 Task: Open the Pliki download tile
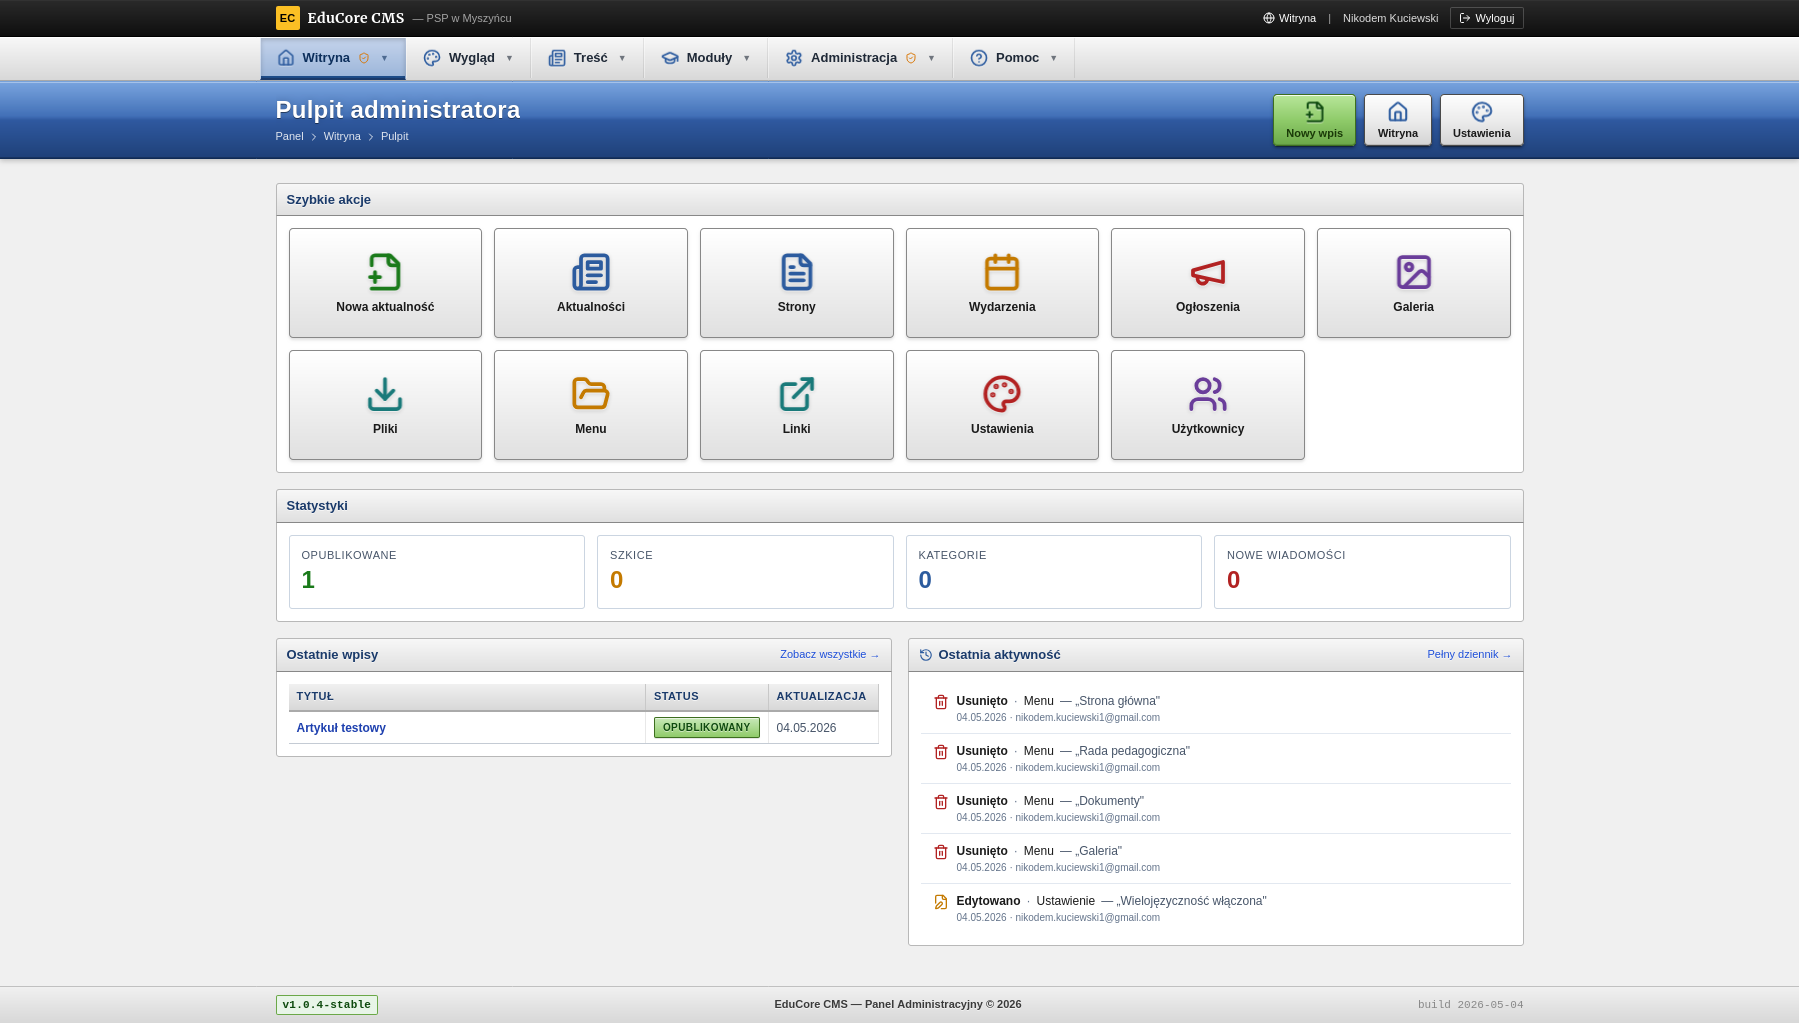[385, 405]
